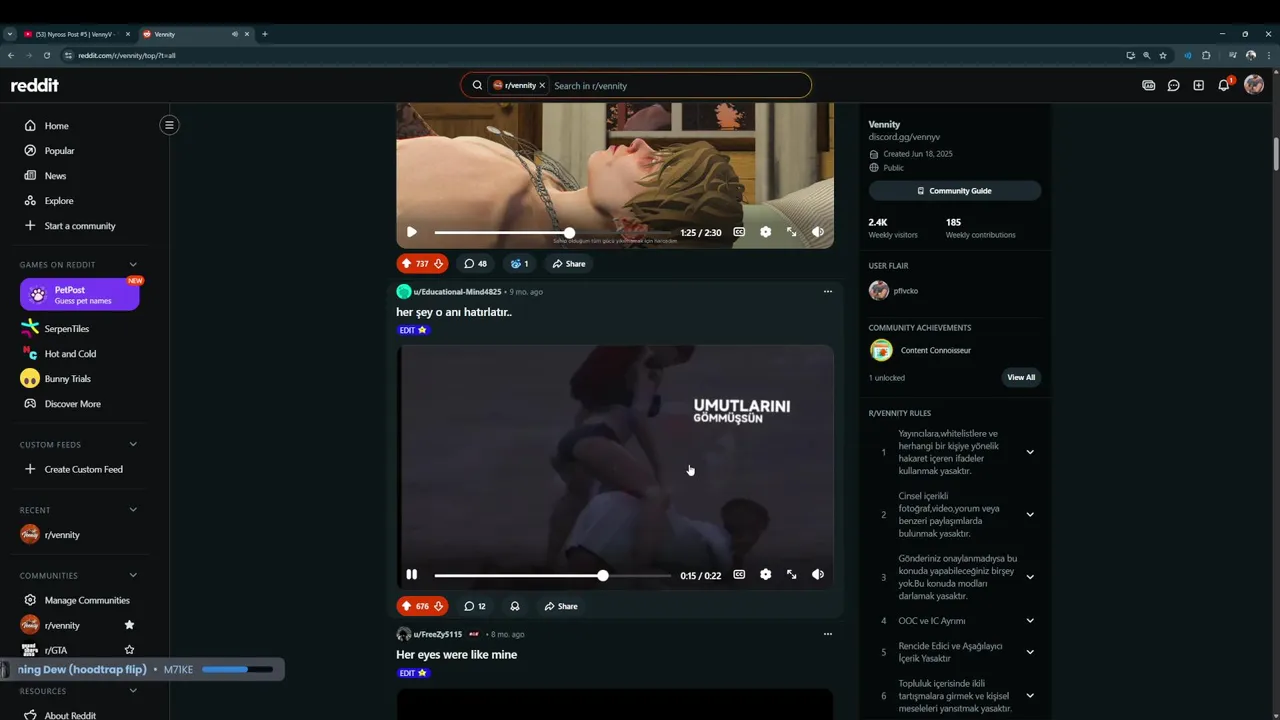Open Hot and Cold game
Screen dimensions: 1280x720
(70, 354)
